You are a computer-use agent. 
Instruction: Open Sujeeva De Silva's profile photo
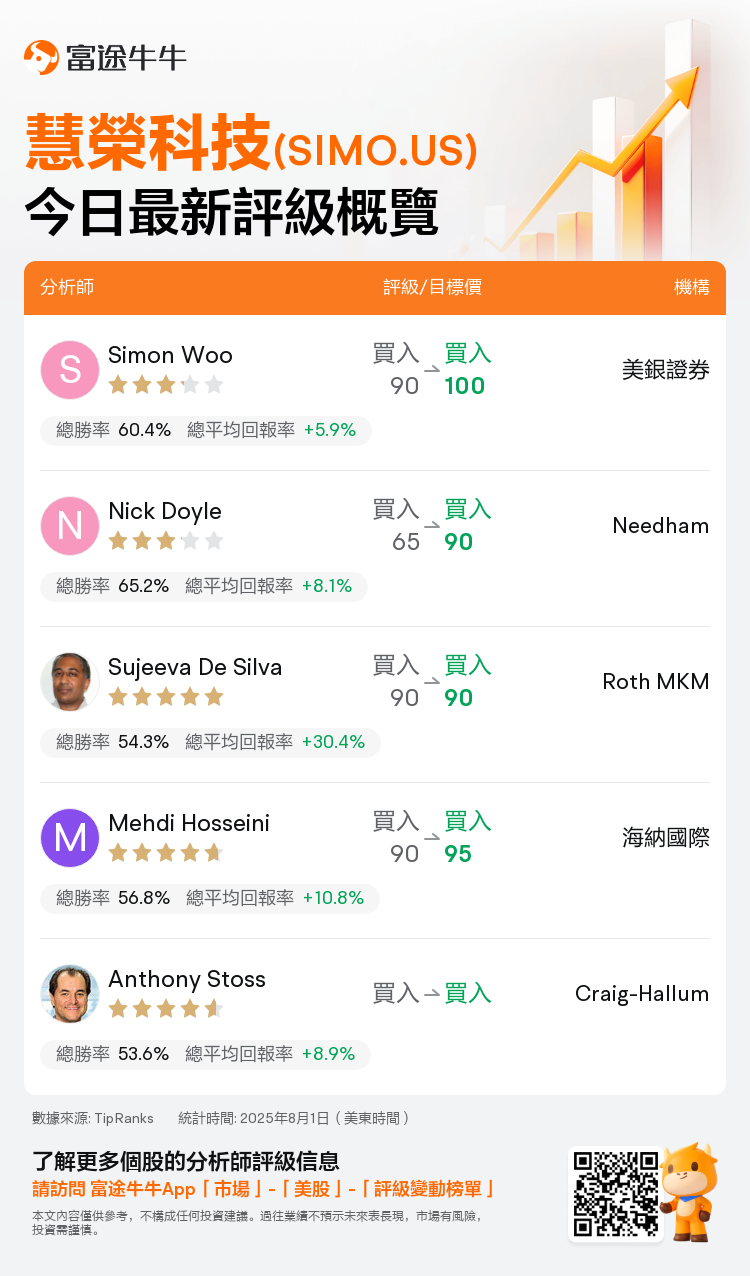(x=70, y=682)
